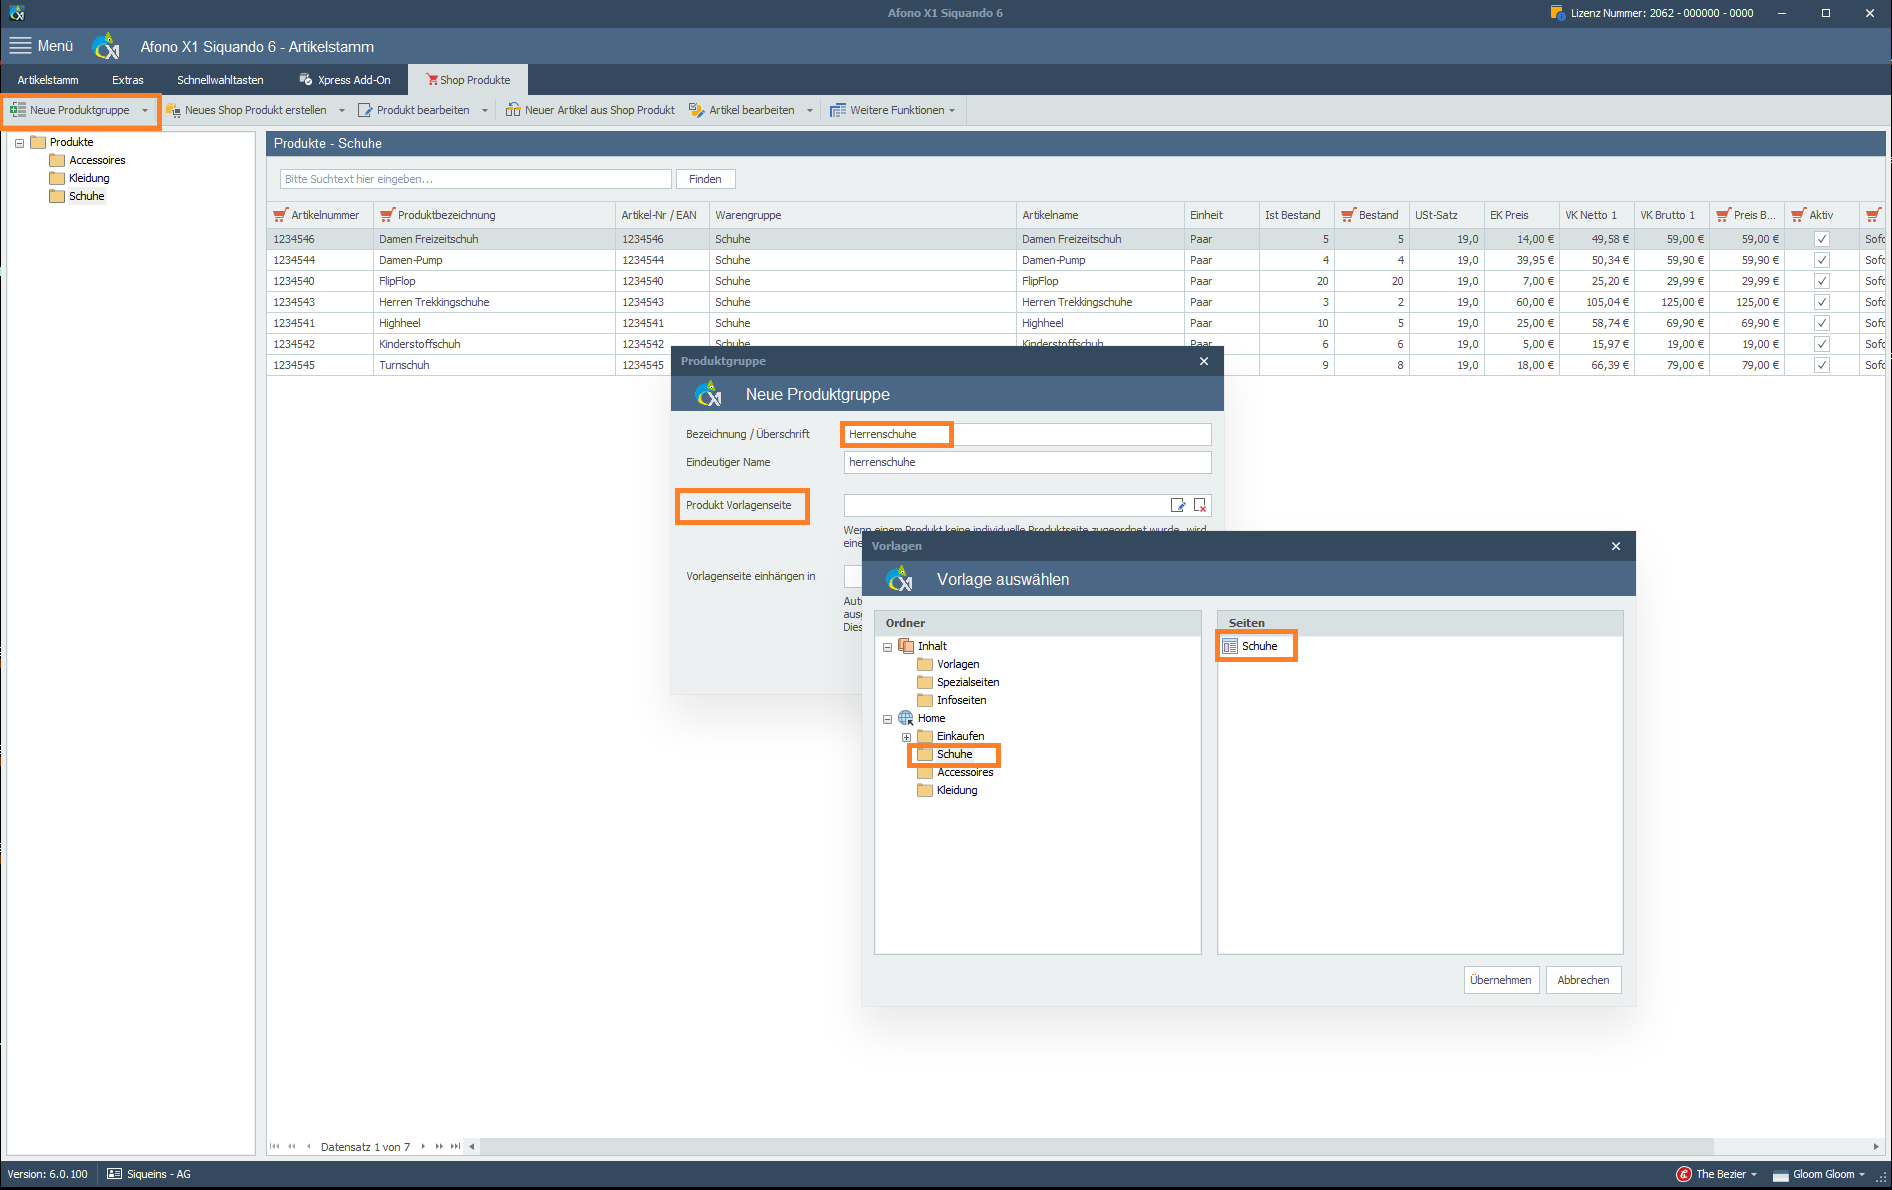The width and height of the screenshot is (1892, 1190).
Task: Open the Extras menu tab
Action: (x=127, y=80)
